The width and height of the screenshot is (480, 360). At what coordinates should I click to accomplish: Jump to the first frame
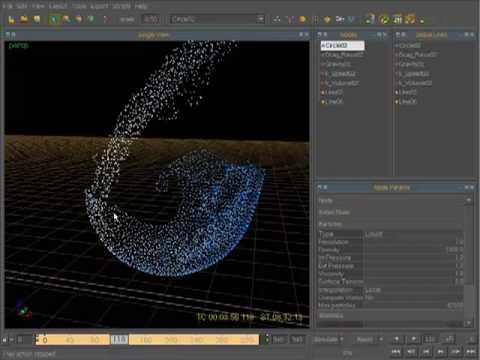[x=396, y=351]
